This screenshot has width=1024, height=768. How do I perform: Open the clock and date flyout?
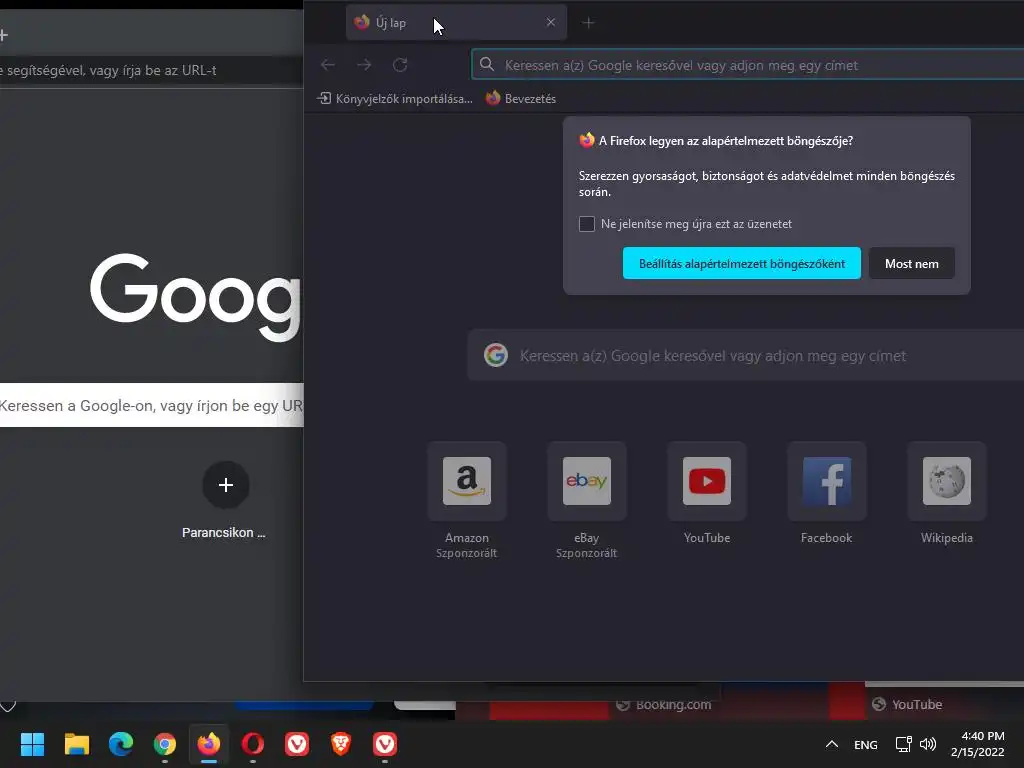(x=978, y=744)
